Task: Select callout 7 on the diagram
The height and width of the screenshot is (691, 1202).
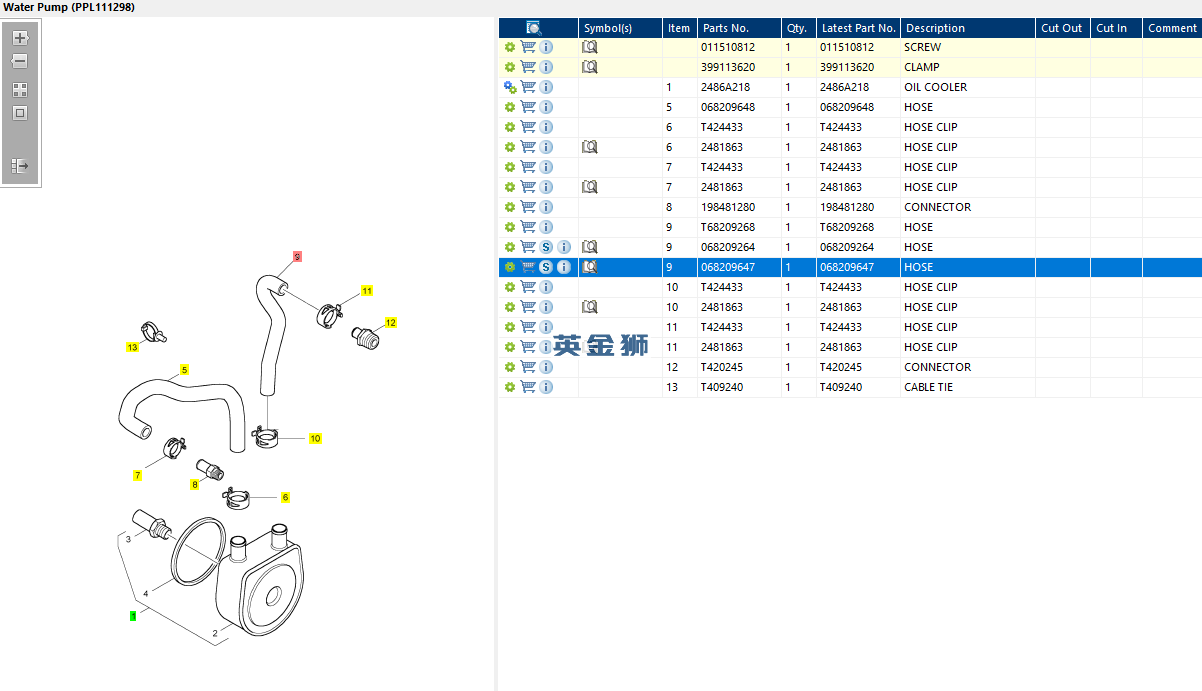Action: [137, 475]
